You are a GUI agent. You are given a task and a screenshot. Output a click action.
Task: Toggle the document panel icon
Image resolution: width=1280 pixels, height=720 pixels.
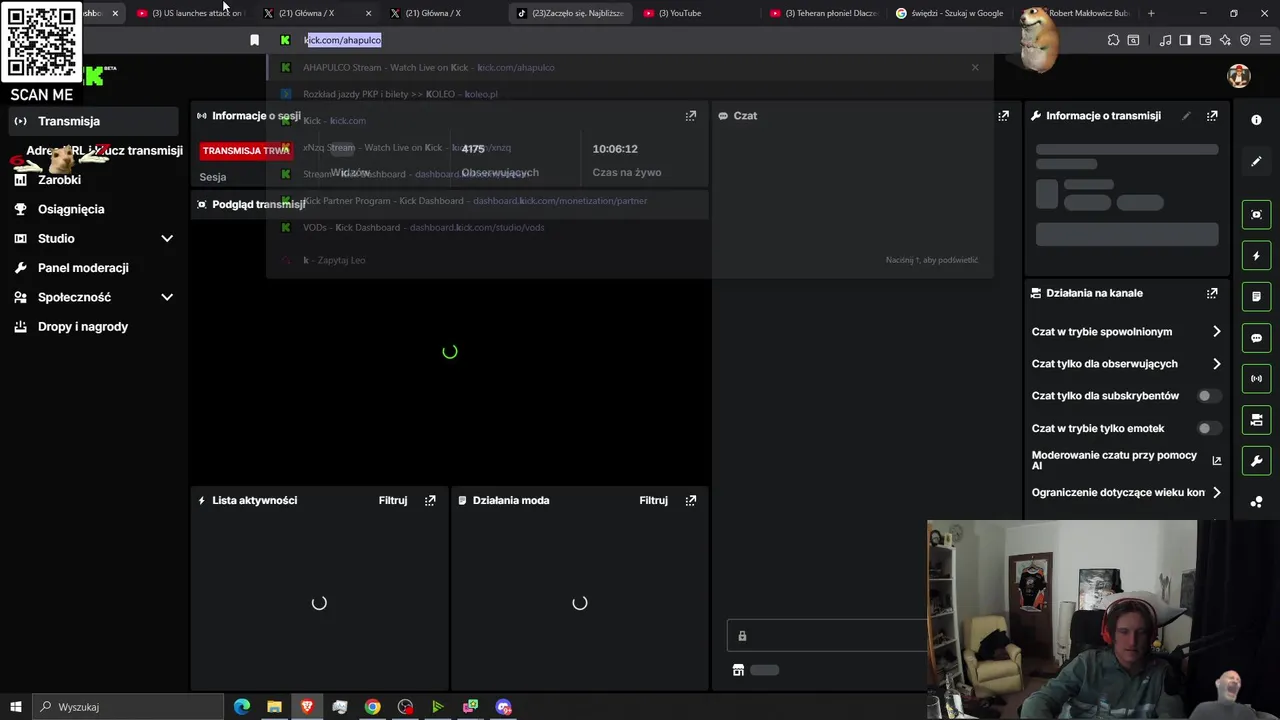[x=1256, y=297]
